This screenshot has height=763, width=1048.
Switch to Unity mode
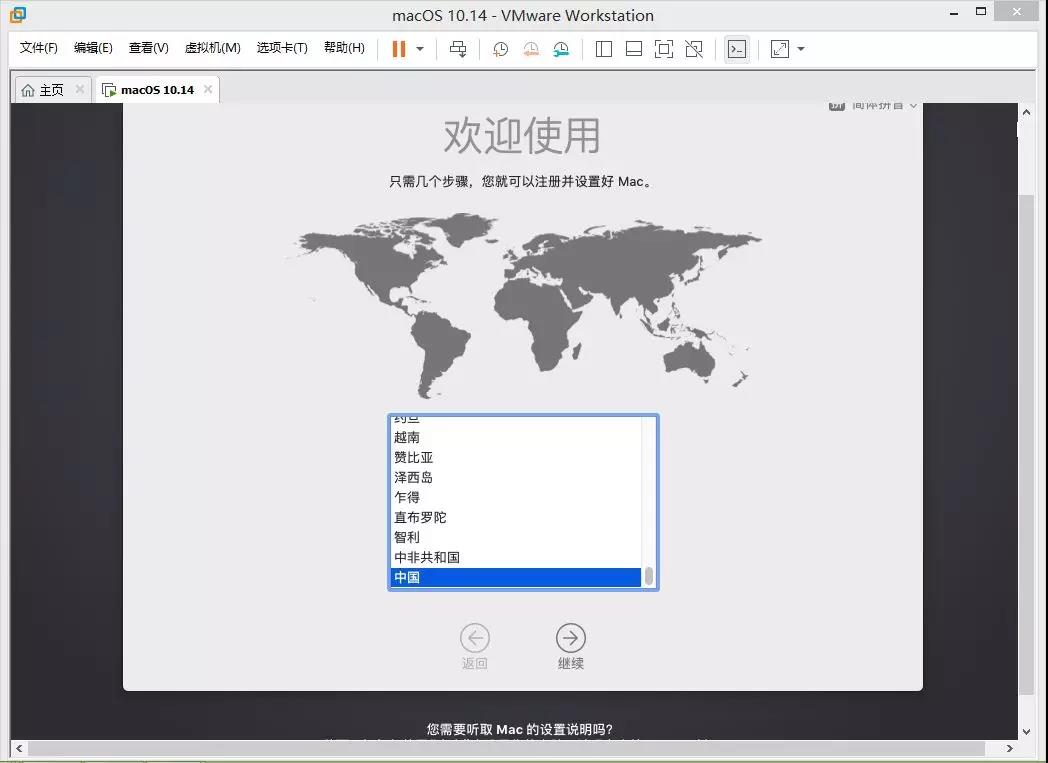pyautogui.click(x=694, y=49)
